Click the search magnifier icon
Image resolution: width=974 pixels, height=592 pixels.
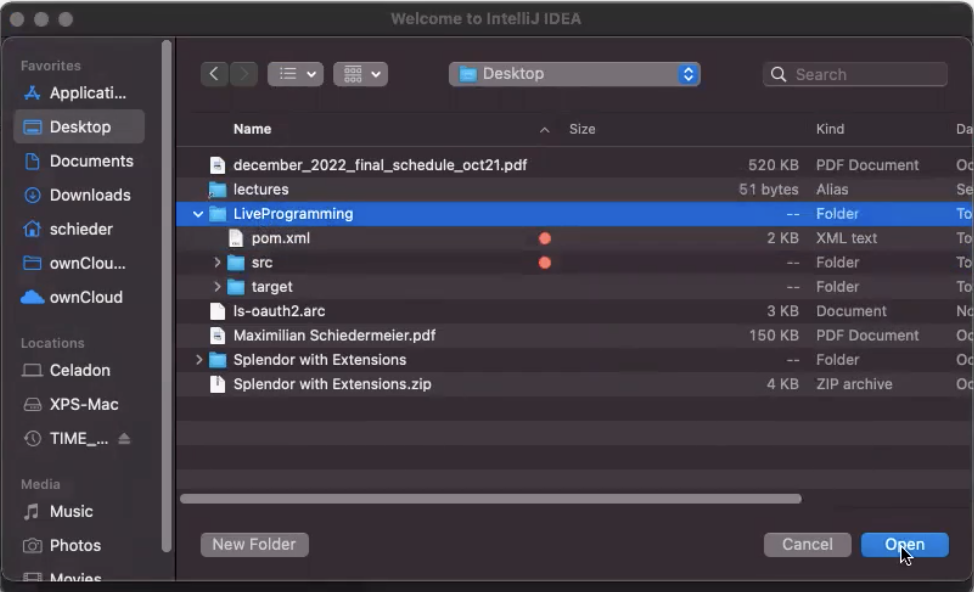click(778, 75)
